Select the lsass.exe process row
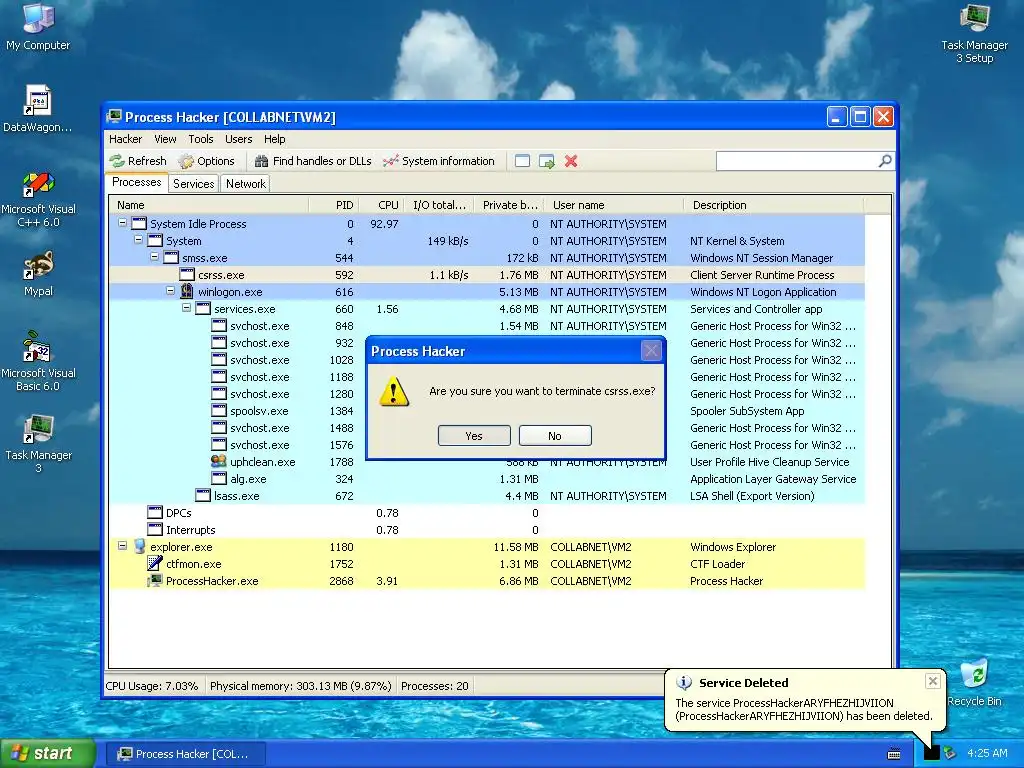 coord(487,496)
